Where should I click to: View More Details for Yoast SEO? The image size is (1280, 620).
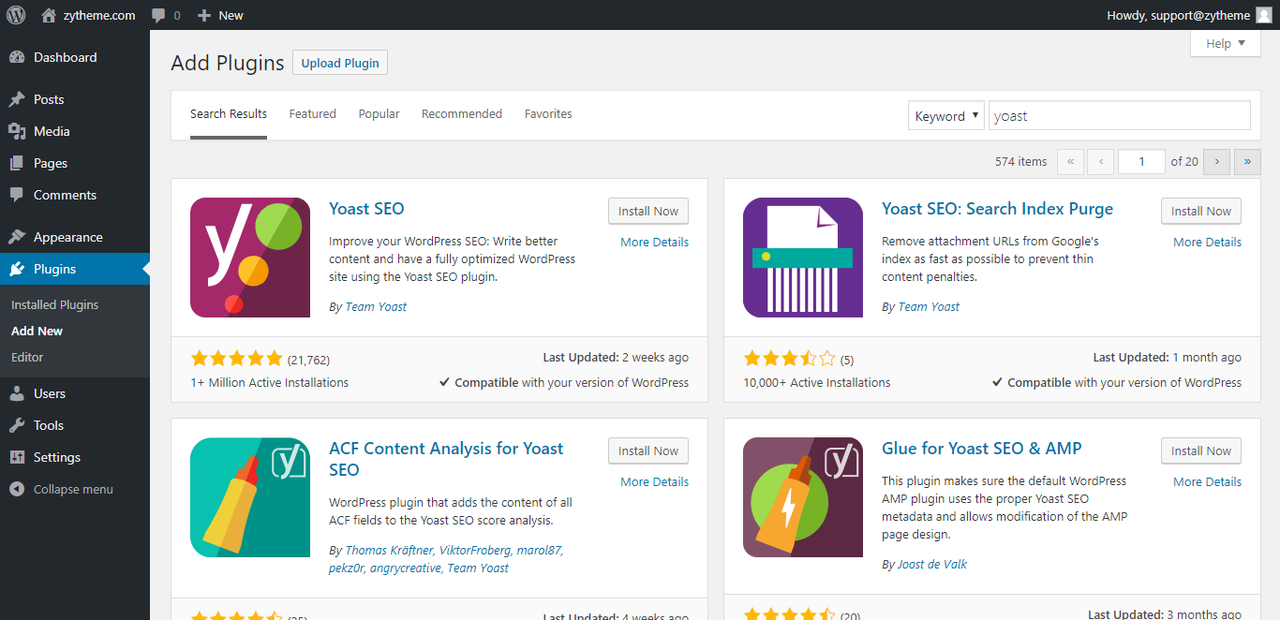point(654,242)
